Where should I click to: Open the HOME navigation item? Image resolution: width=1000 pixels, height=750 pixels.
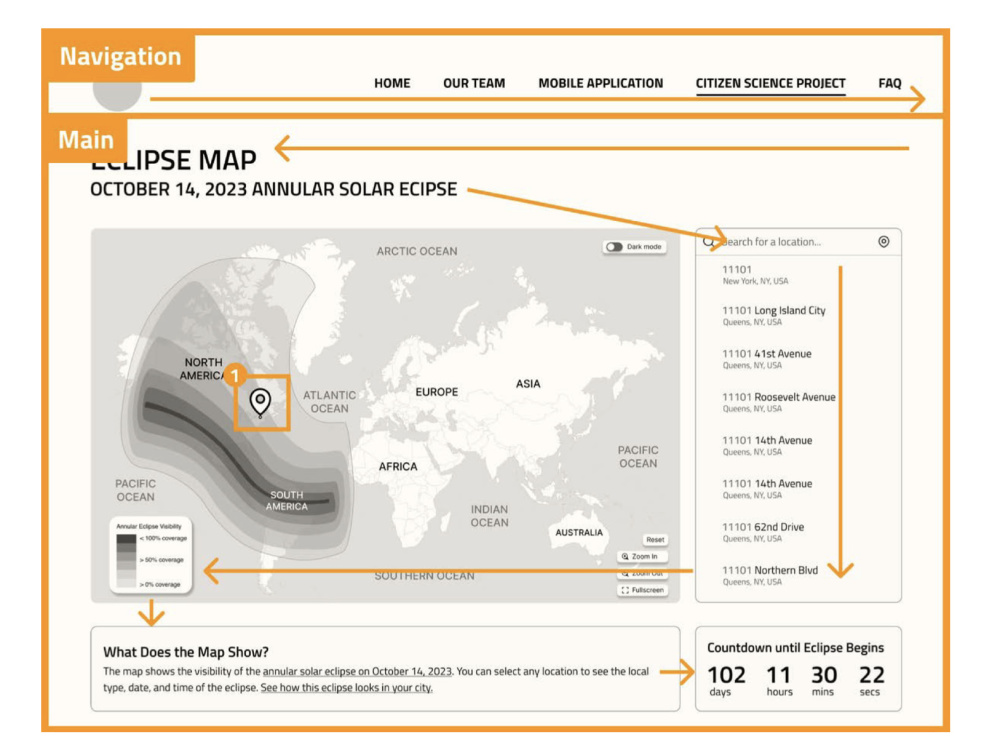point(392,83)
